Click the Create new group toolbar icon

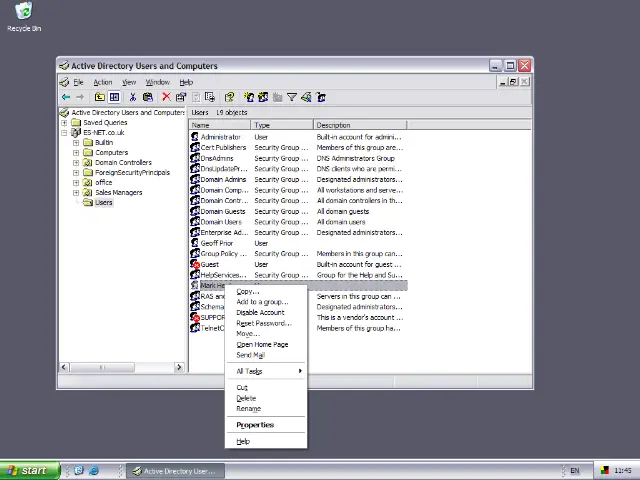click(263, 97)
